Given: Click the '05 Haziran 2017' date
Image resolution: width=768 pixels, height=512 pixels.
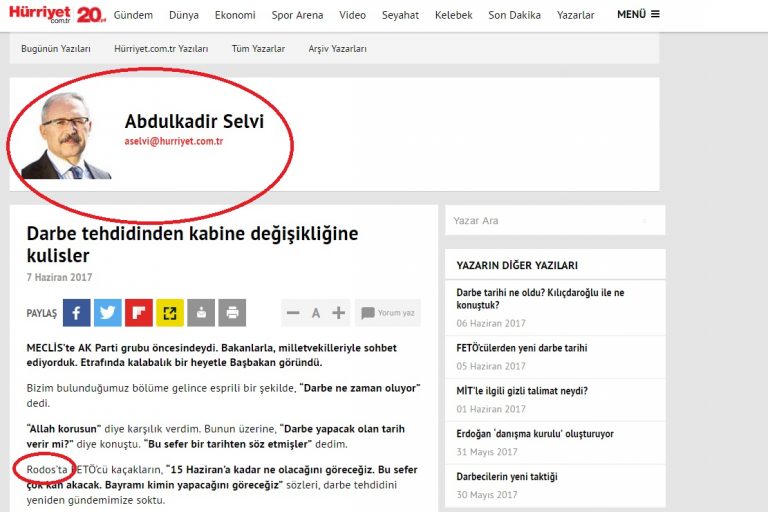Looking at the screenshot, I should pos(491,366).
